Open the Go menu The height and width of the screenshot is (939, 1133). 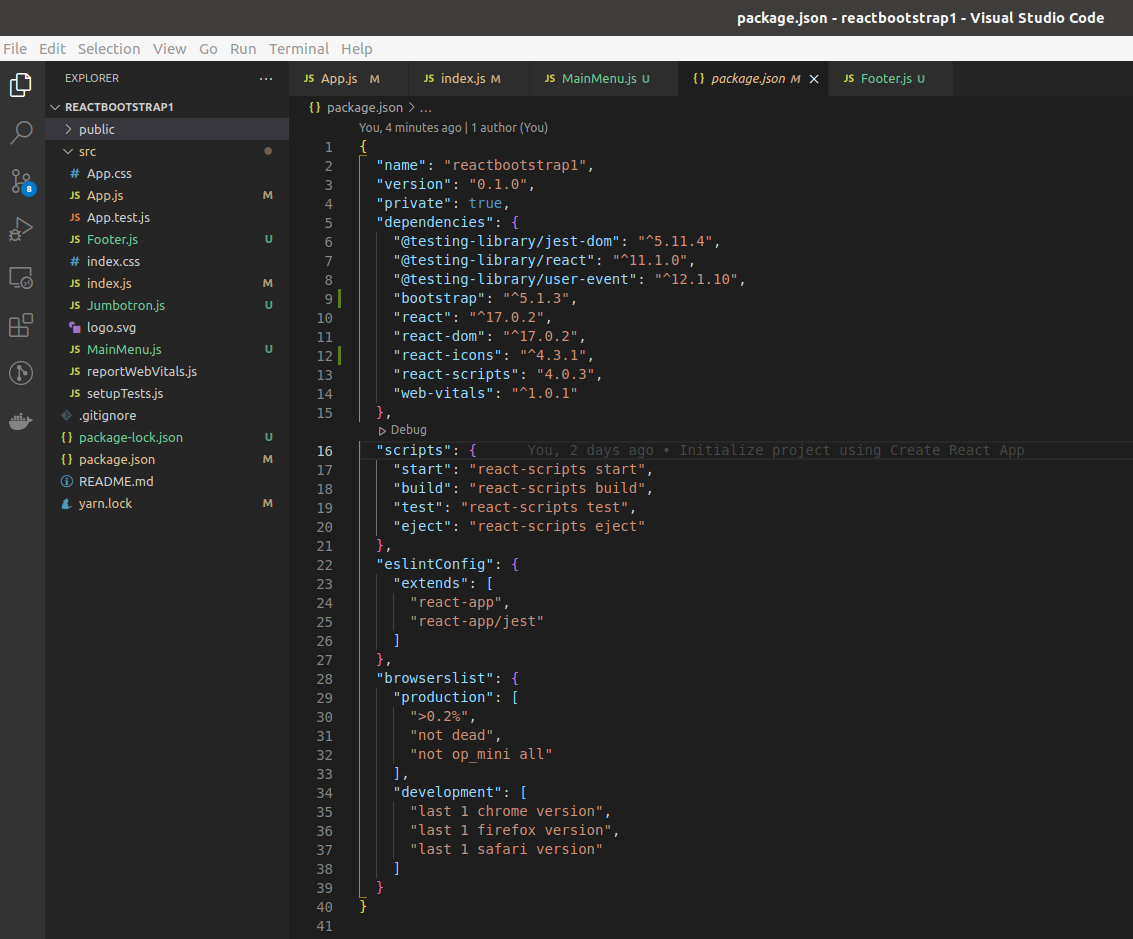208,48
